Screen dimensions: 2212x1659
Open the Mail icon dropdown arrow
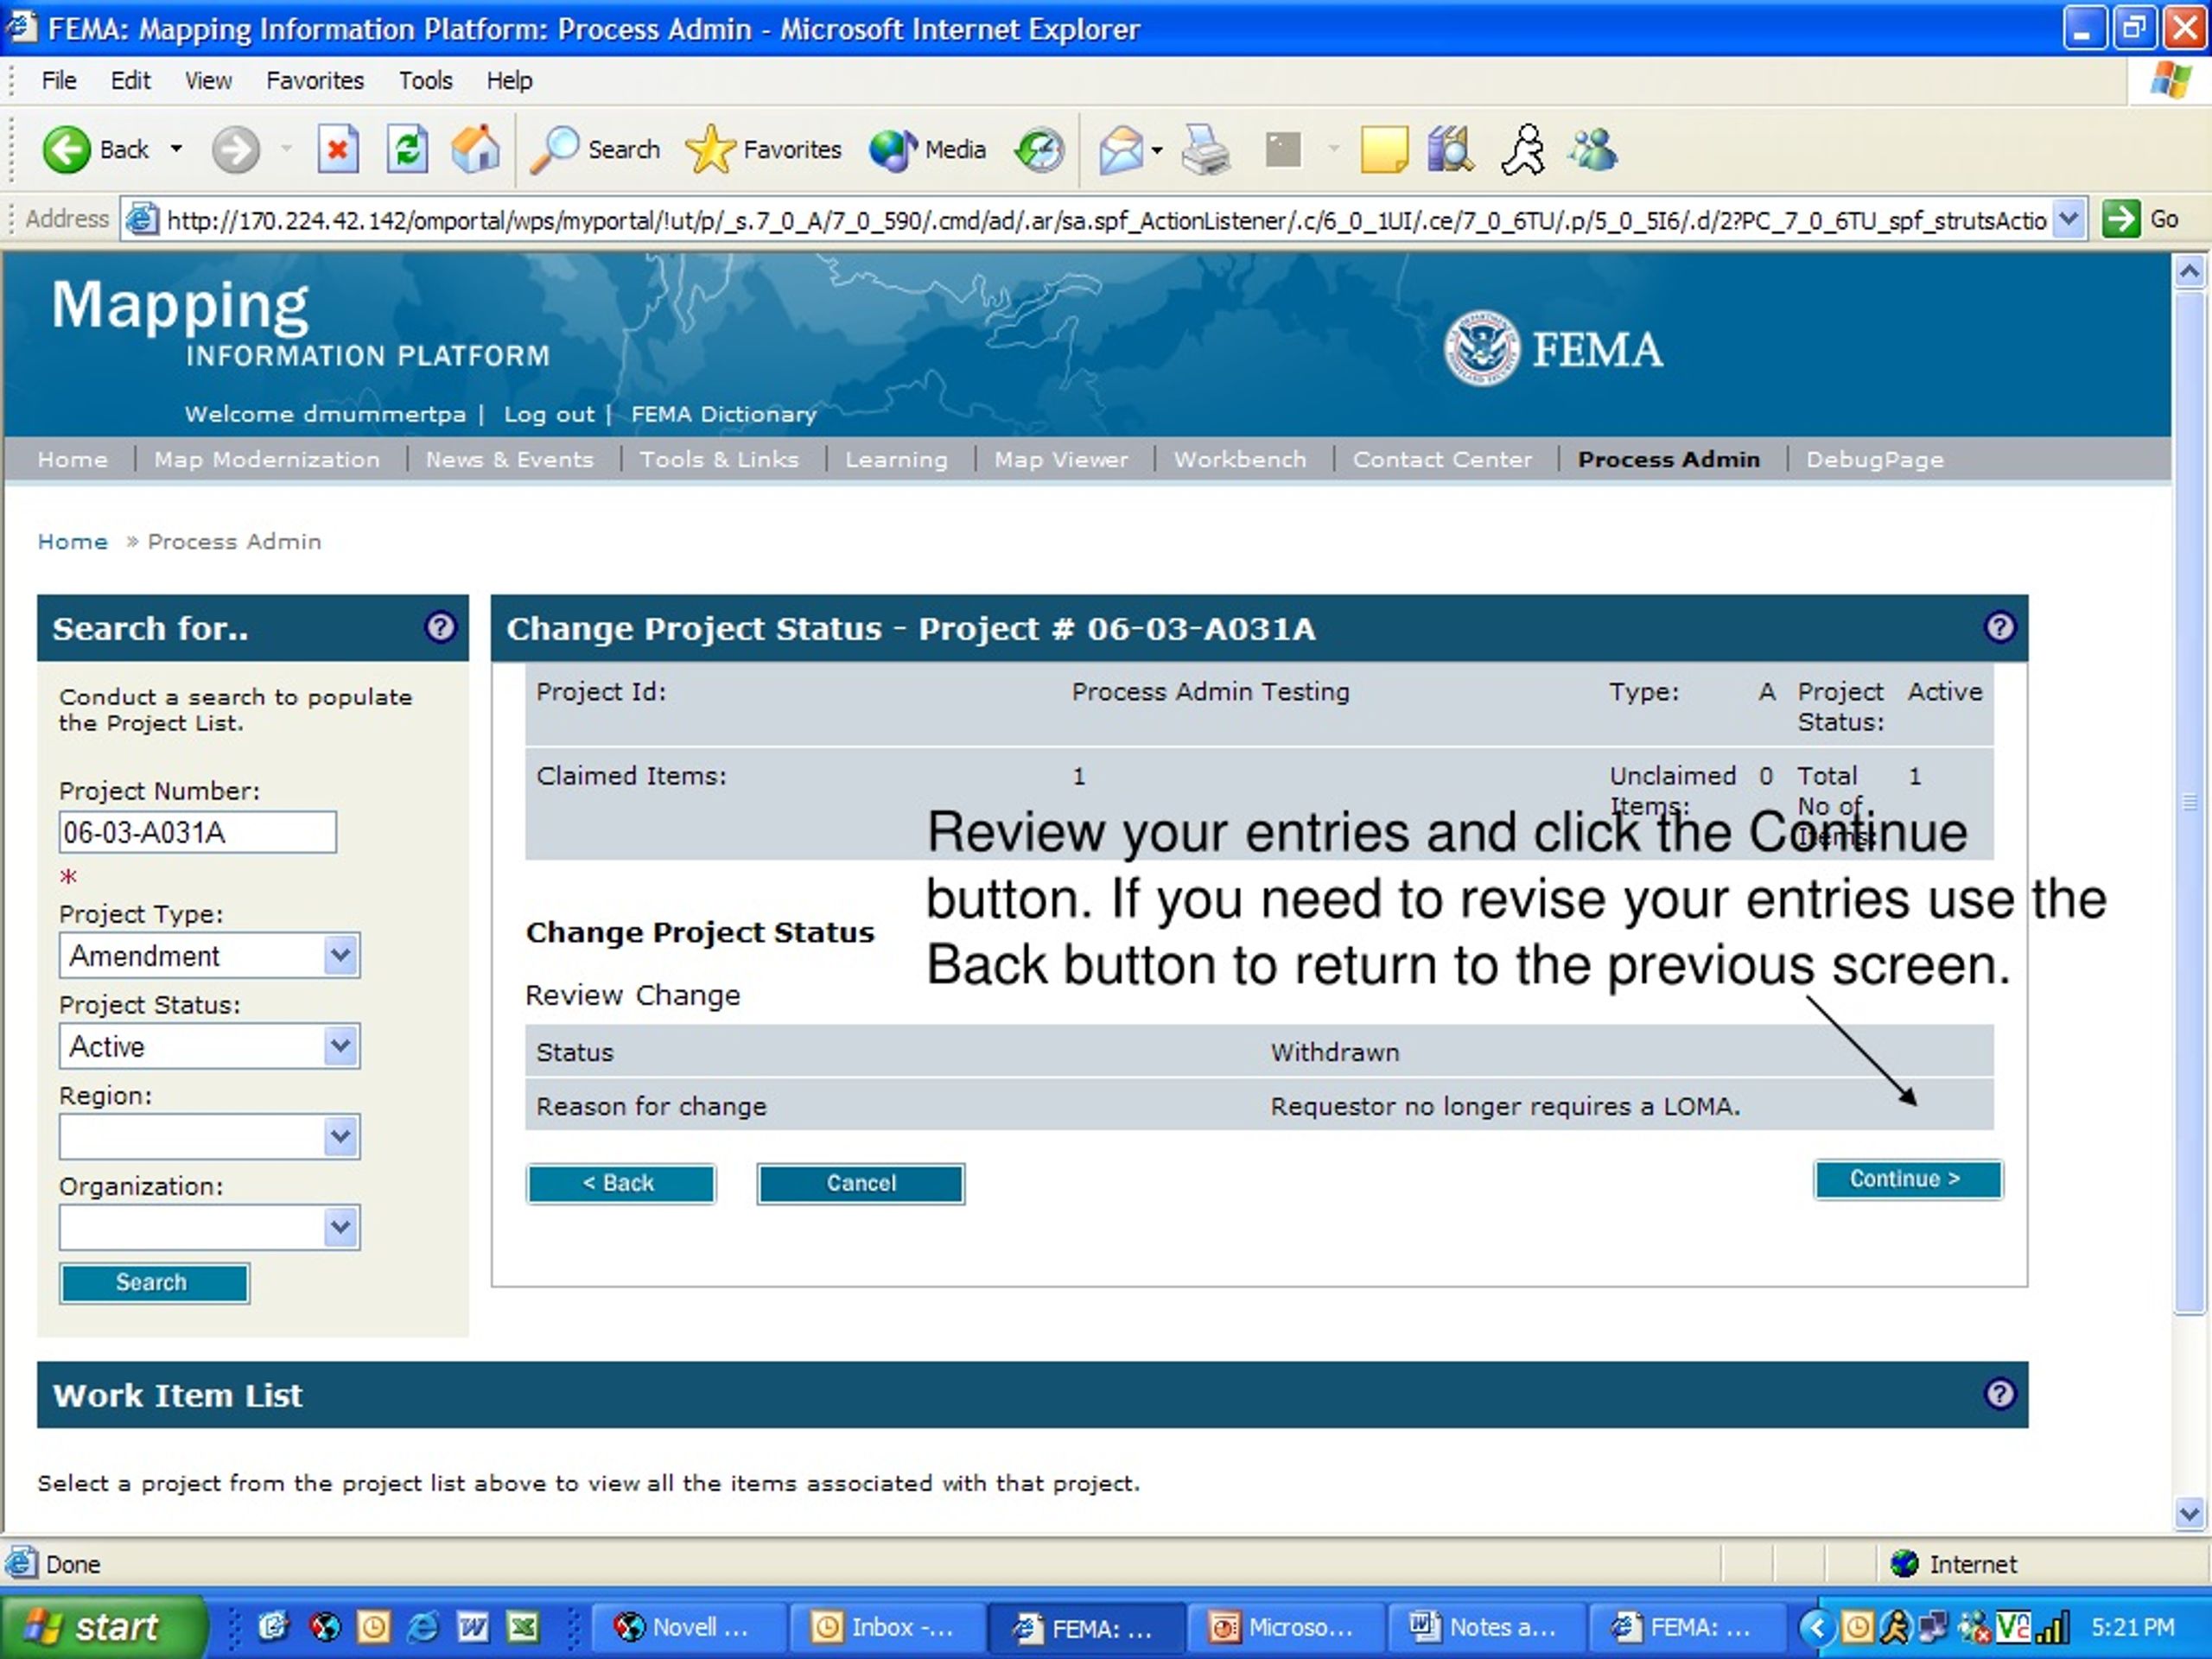[1157, 151]
